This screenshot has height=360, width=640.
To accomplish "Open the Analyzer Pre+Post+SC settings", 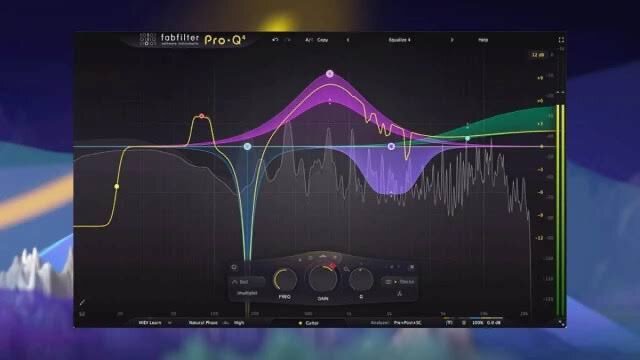I will pos(407,323).
